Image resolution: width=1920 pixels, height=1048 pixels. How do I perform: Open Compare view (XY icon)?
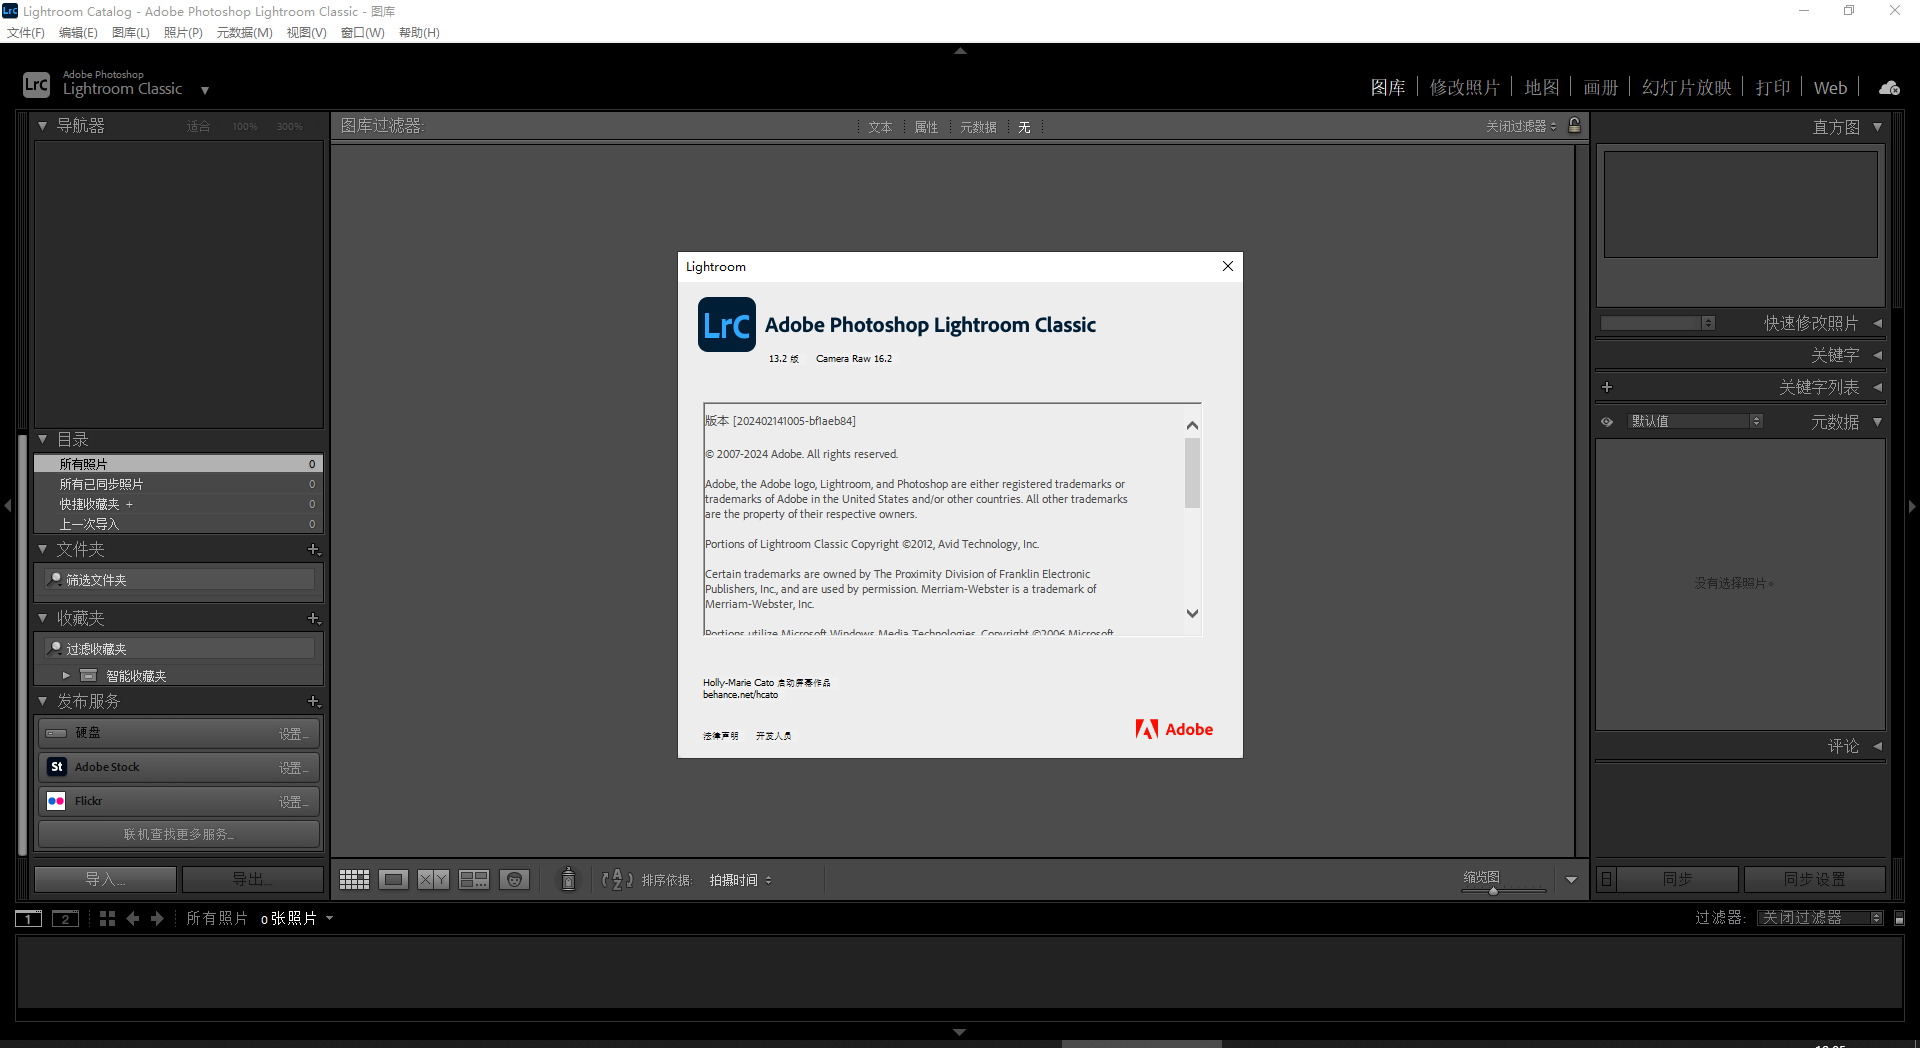point(433,879)
